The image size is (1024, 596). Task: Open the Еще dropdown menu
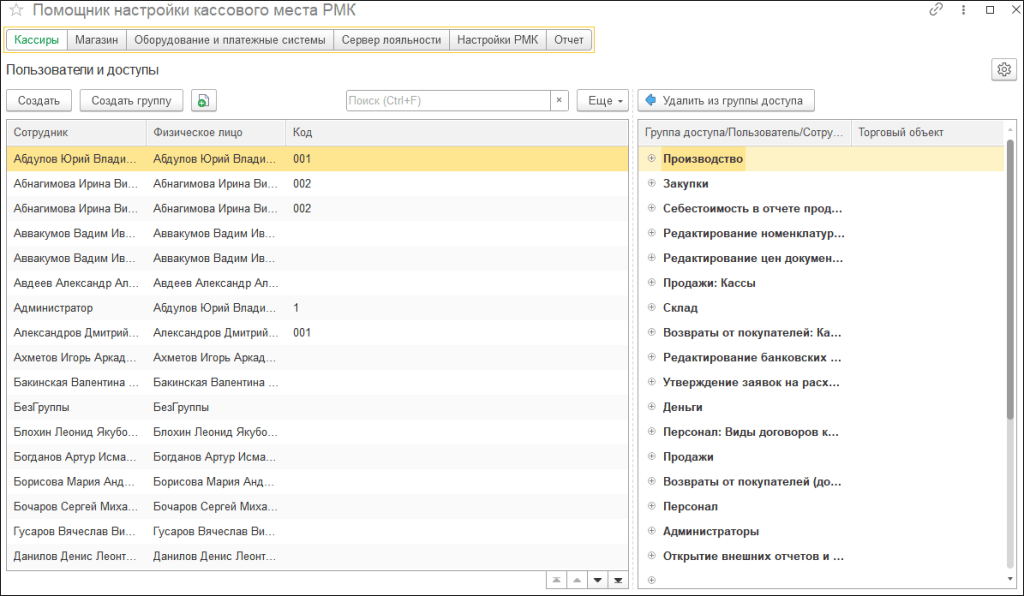602,100
